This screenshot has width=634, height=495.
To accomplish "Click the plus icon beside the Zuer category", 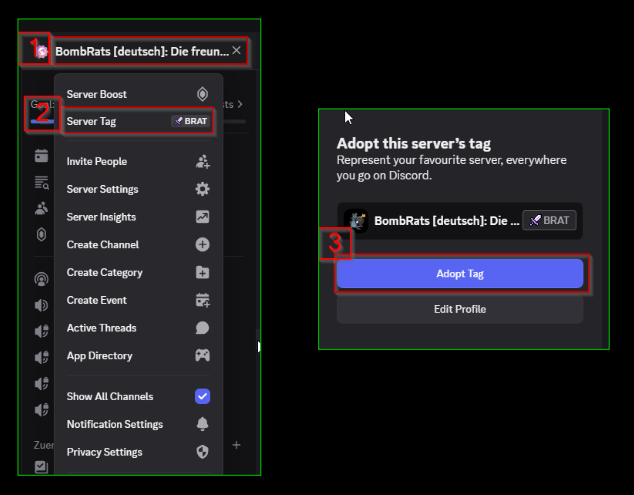I will click(x=237, y=445).
